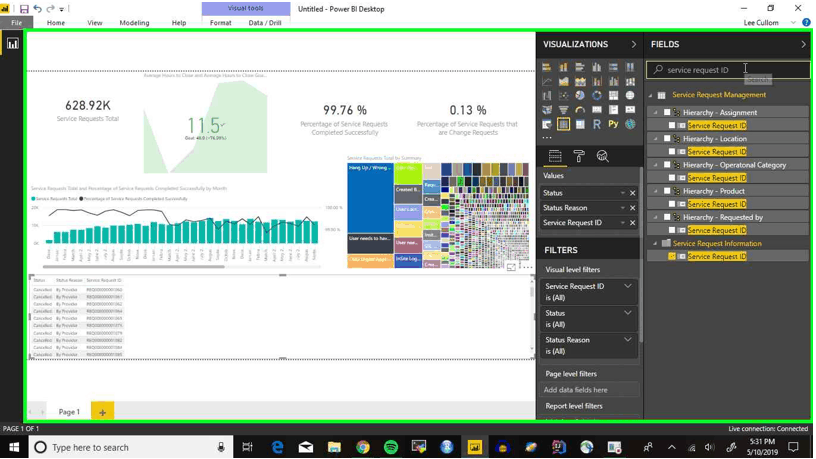Select the area chart visualization
The image size is (816, 459).
(563, 81)
